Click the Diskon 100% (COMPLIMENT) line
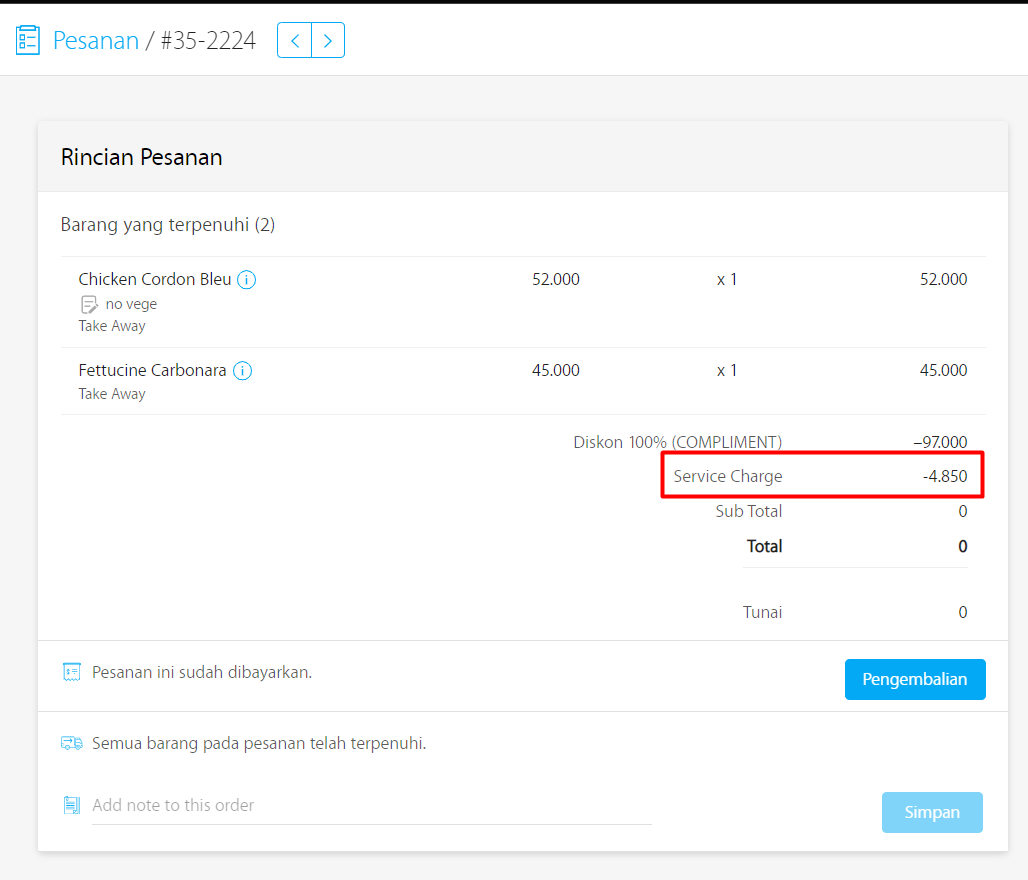Screen dimensions: 1028x880 (x=677, y=442)
